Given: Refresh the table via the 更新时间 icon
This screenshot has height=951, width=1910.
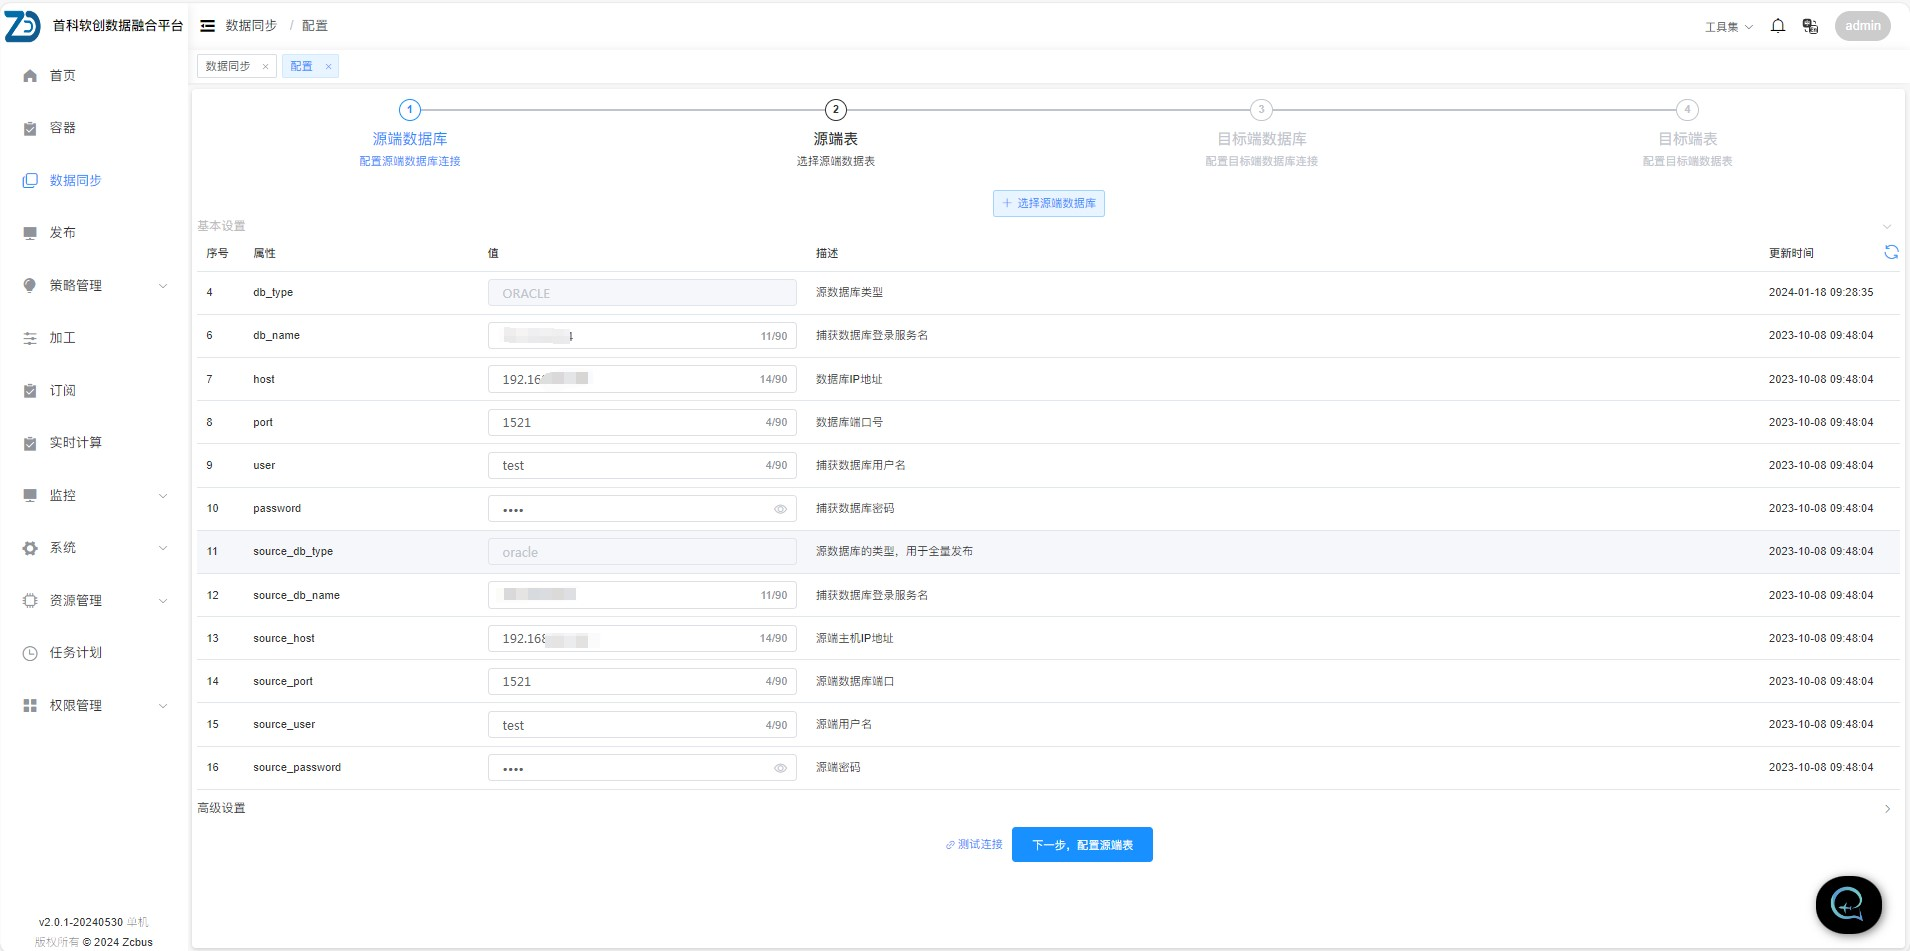Looking at the screenshot, I should [1891, 252].
